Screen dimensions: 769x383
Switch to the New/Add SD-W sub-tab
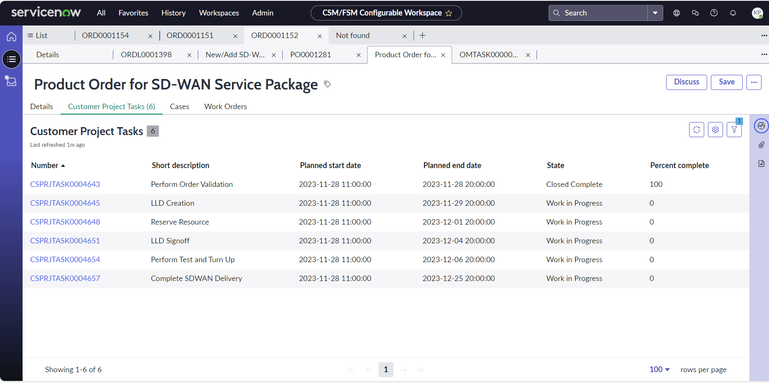[235, 55]
